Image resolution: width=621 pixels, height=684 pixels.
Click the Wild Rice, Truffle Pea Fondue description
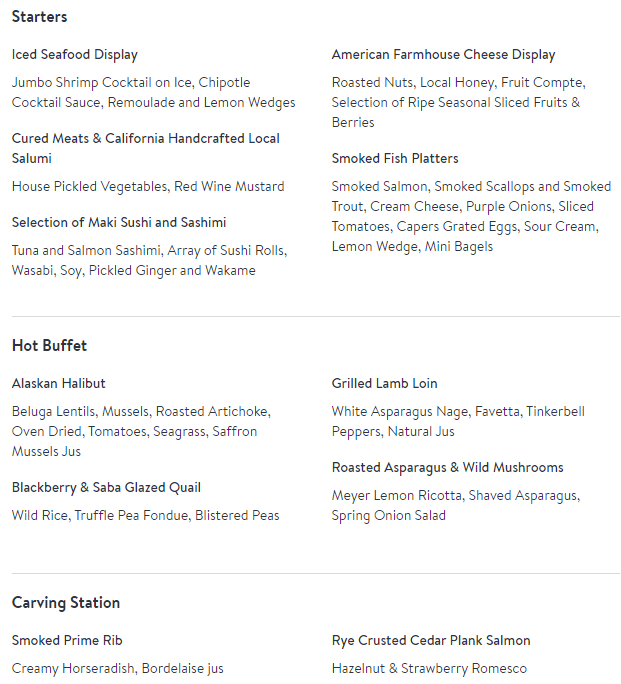point(145,516)
